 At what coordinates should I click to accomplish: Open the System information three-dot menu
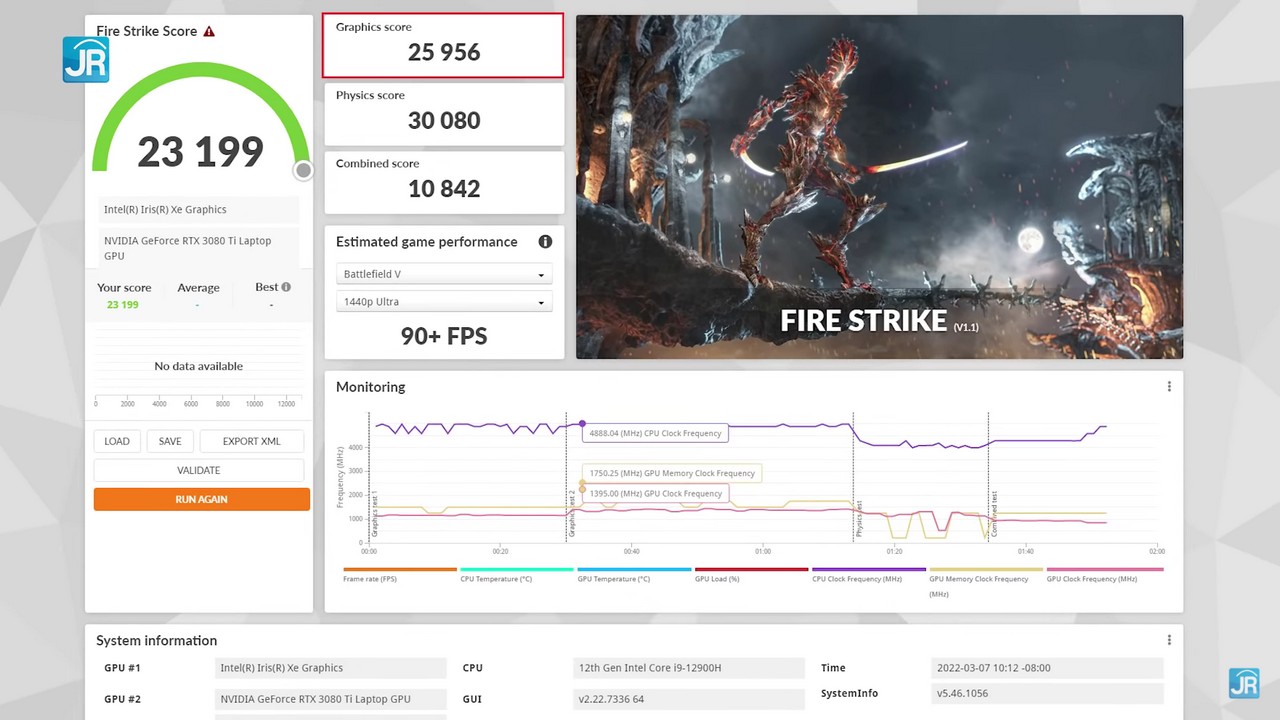[x=1169, y=640]
